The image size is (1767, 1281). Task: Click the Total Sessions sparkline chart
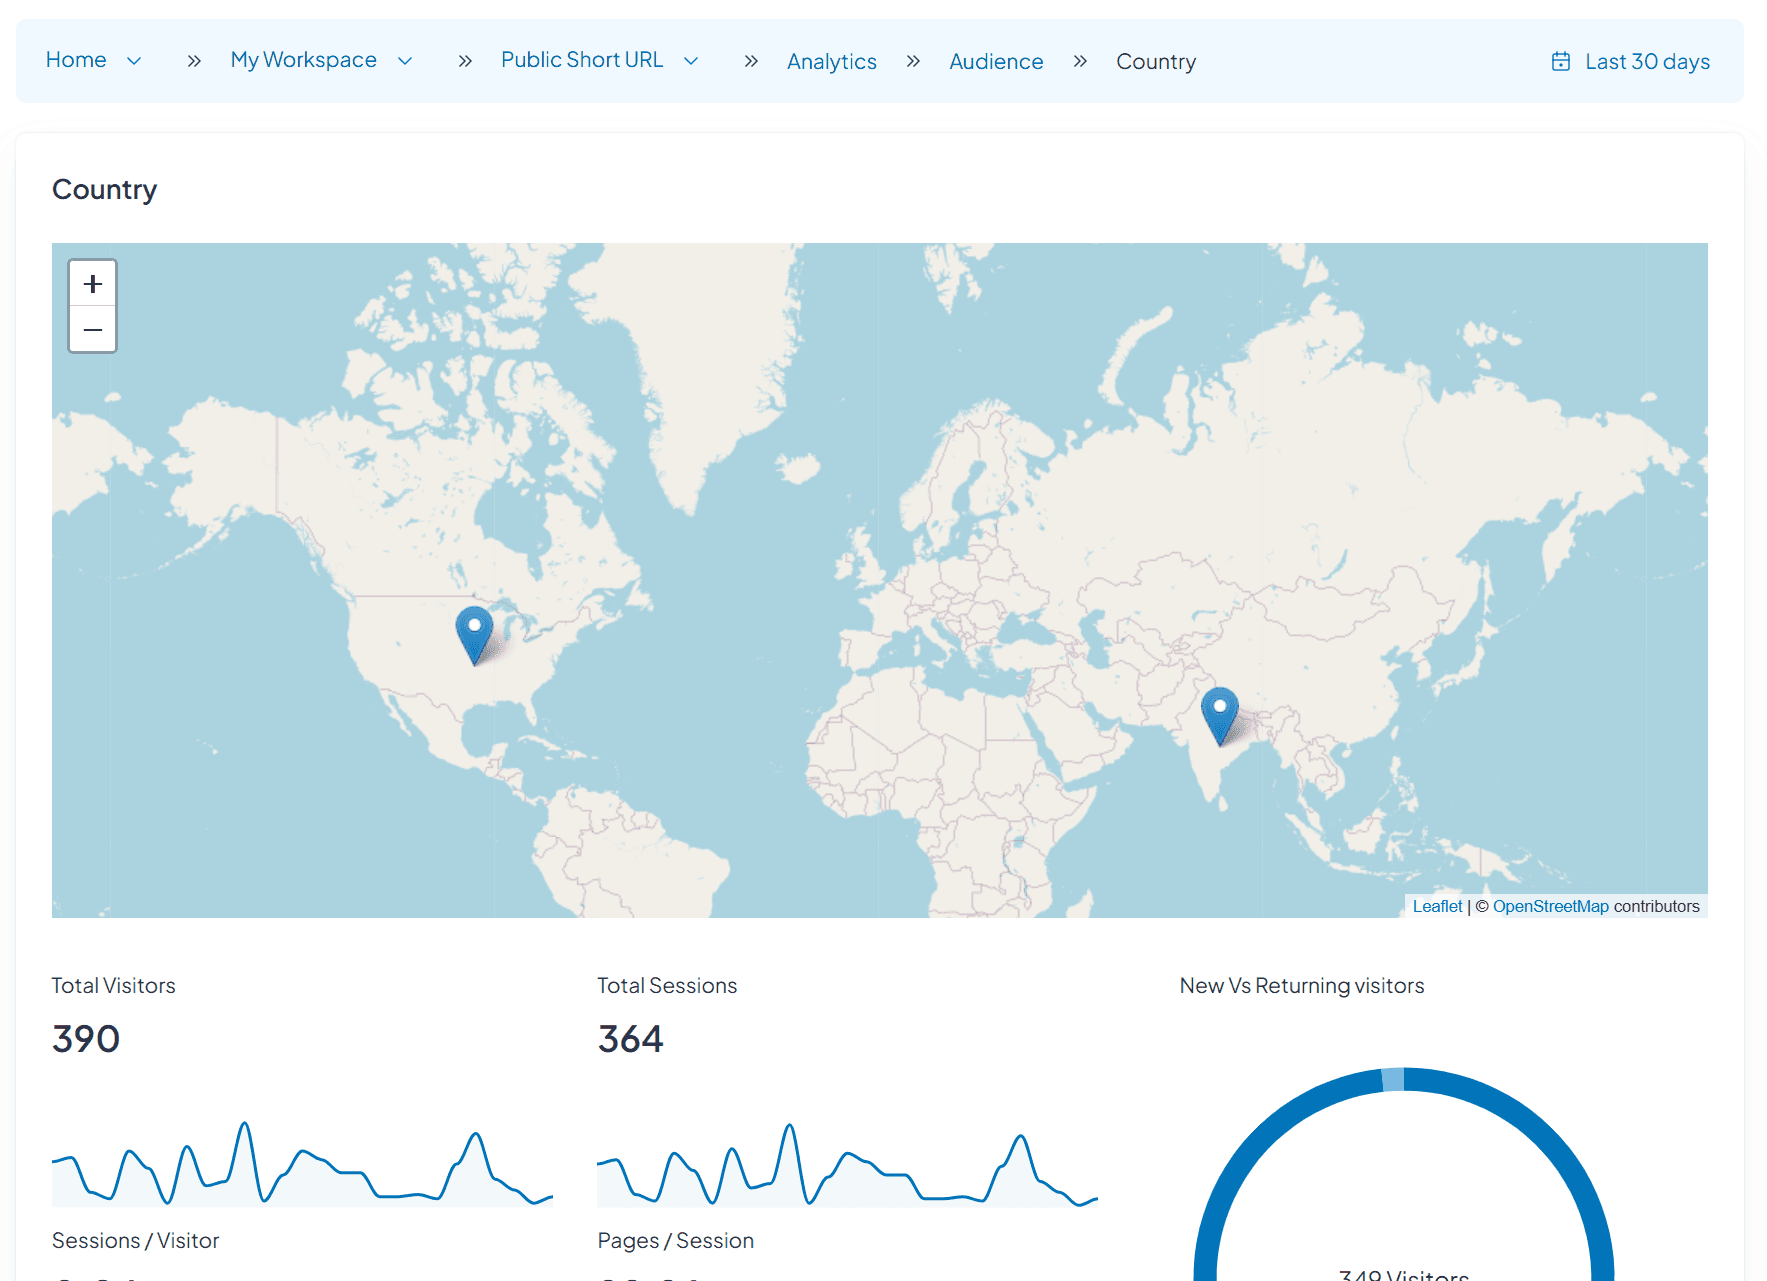tap(847, 1163)
